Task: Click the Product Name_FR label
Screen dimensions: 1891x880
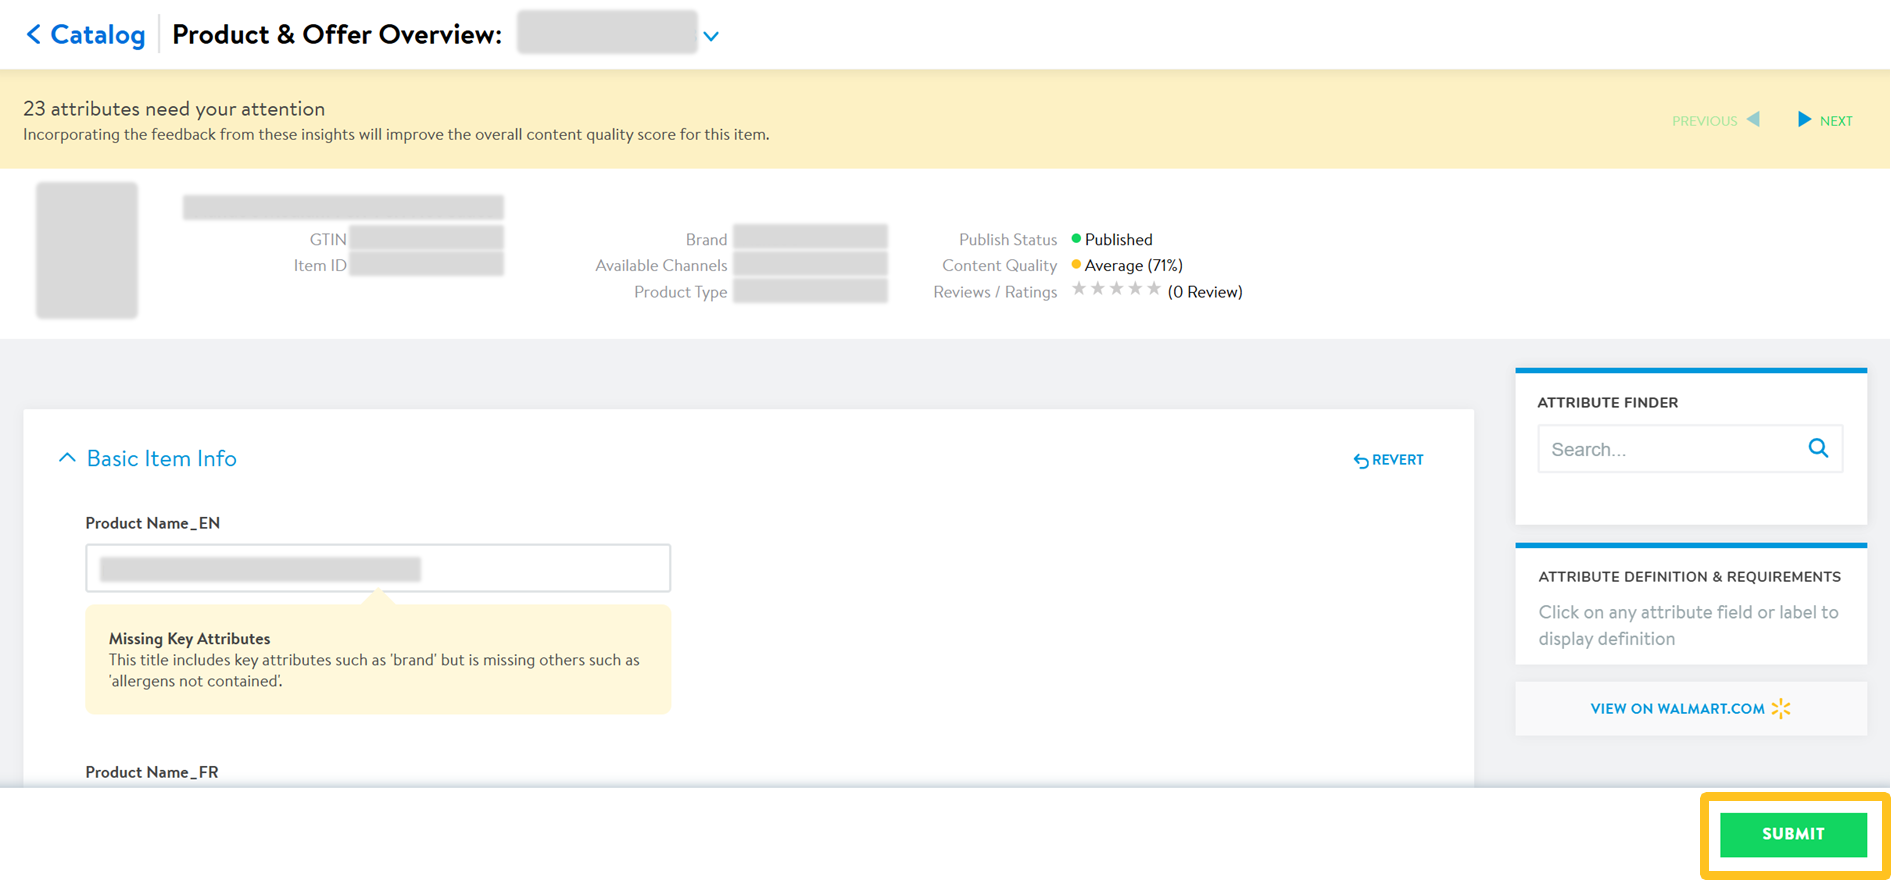Action: pyautogui.click(x=152, y=772)
